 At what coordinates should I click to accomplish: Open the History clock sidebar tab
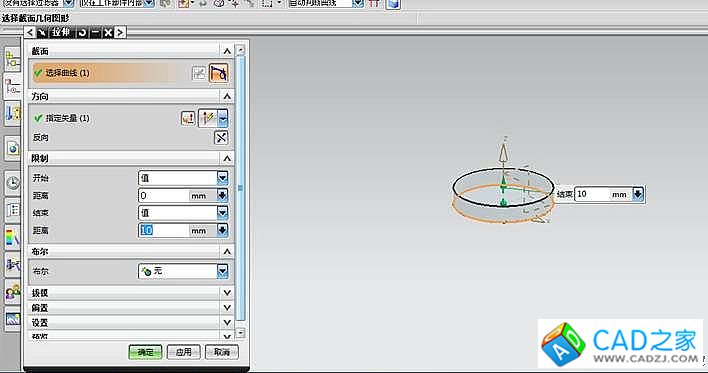coord(12,183)
